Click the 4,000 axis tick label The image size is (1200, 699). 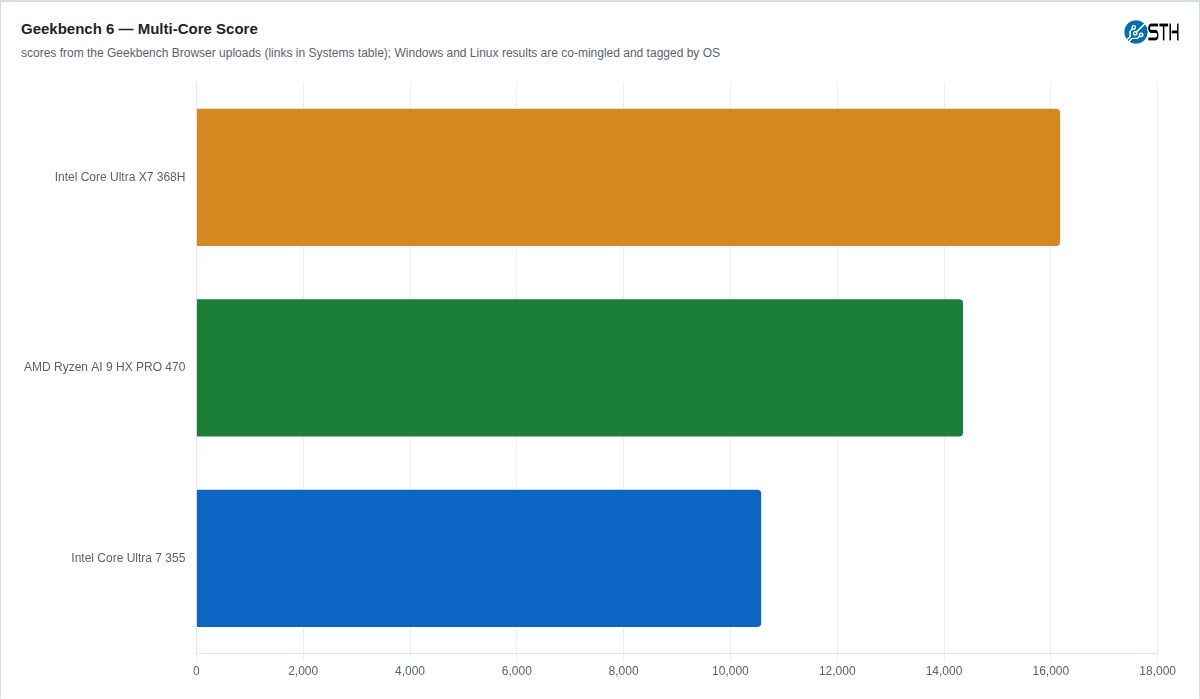(410, 670)
